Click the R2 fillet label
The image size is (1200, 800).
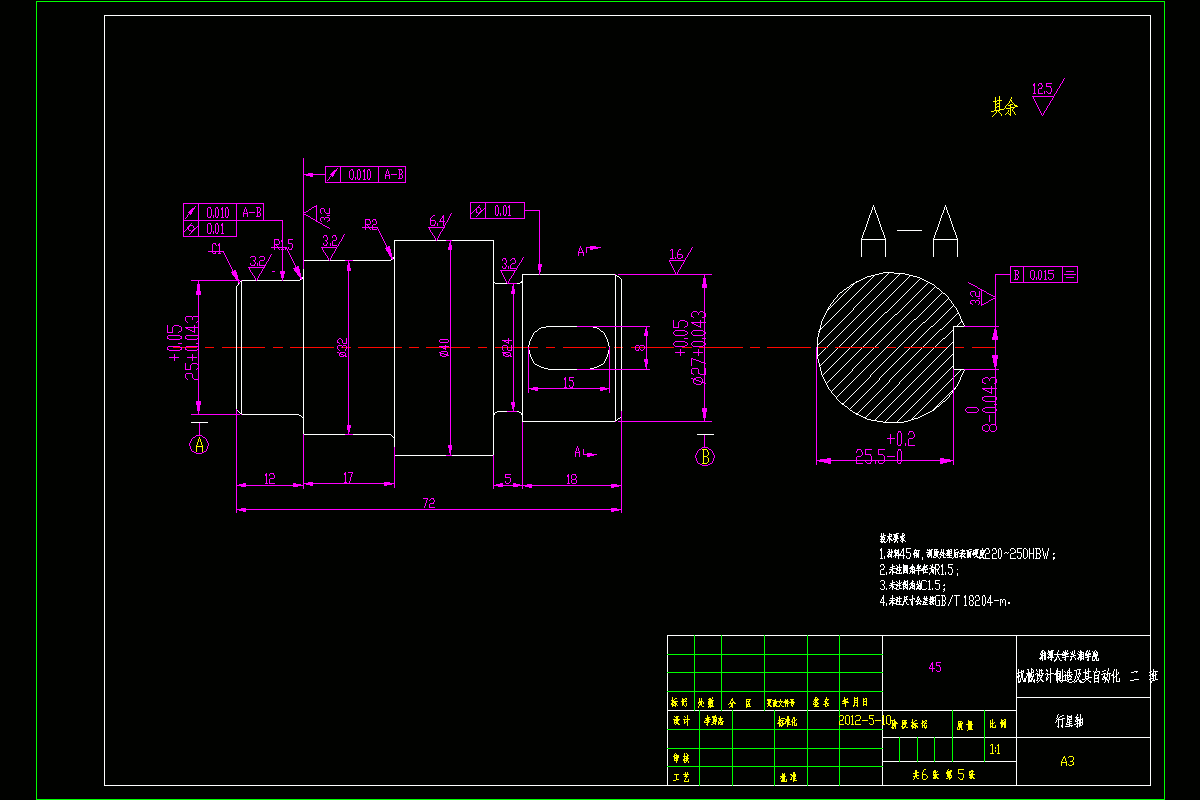point(371,224)
